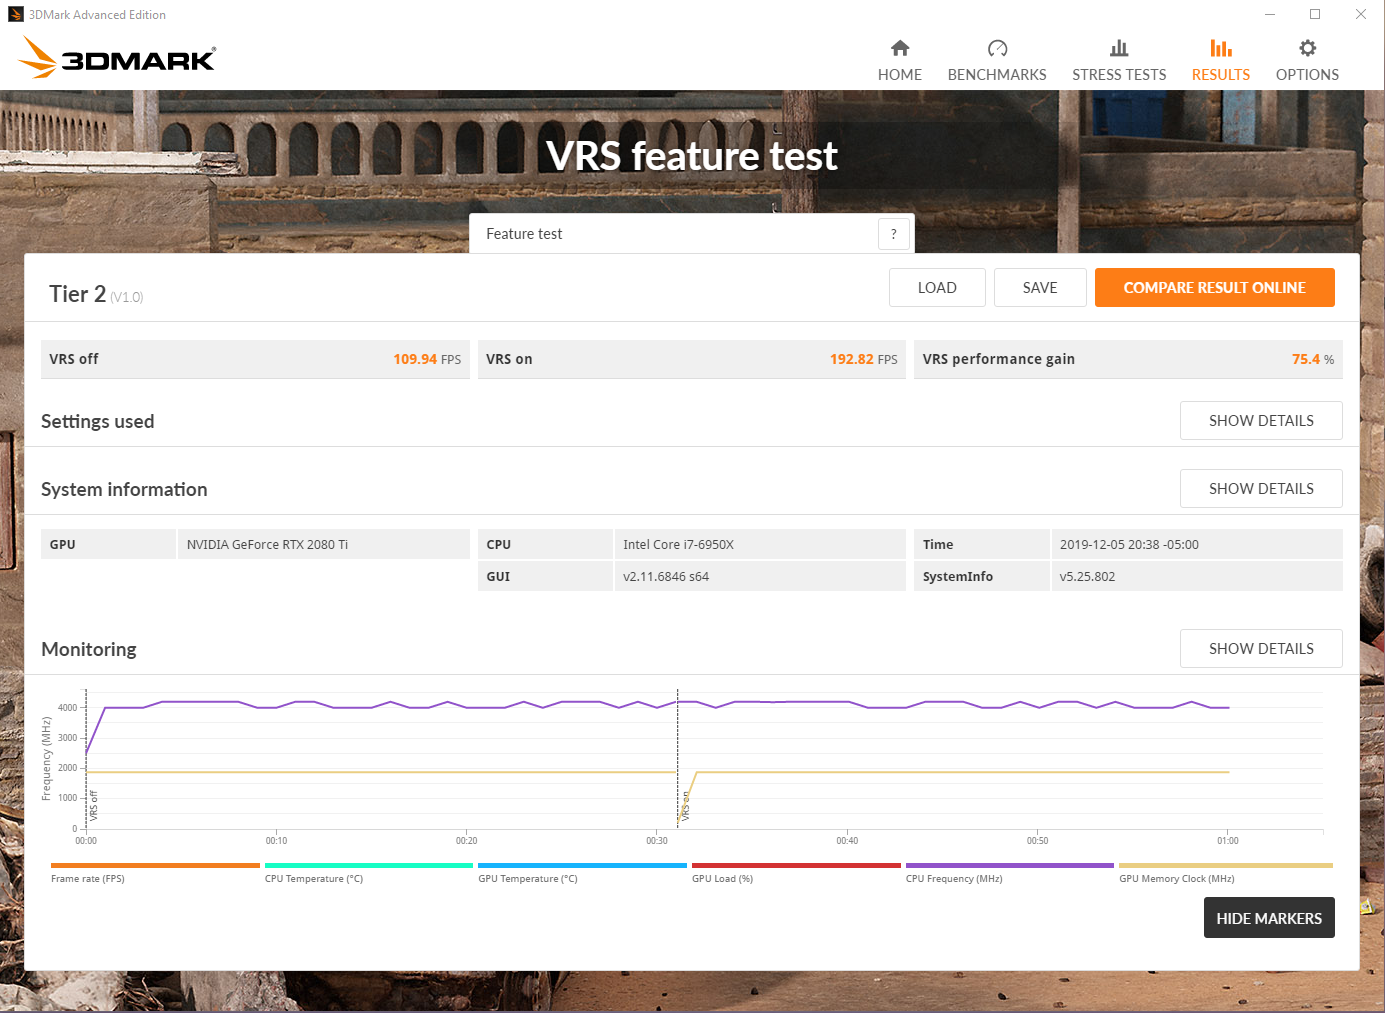Click the Feature test field
This screenshot has height=1013, width=1385.
click(x=692, y=234)
